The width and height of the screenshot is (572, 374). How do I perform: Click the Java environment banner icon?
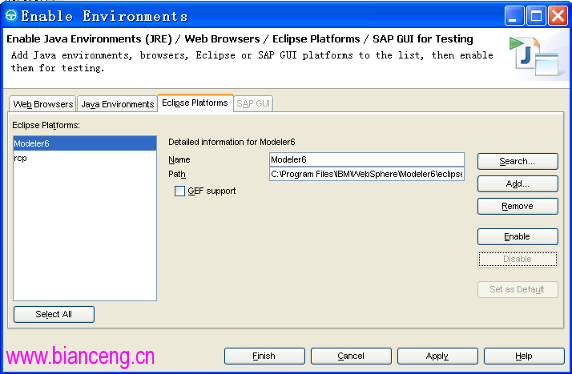pyautogui.click(x=534, y=57)
